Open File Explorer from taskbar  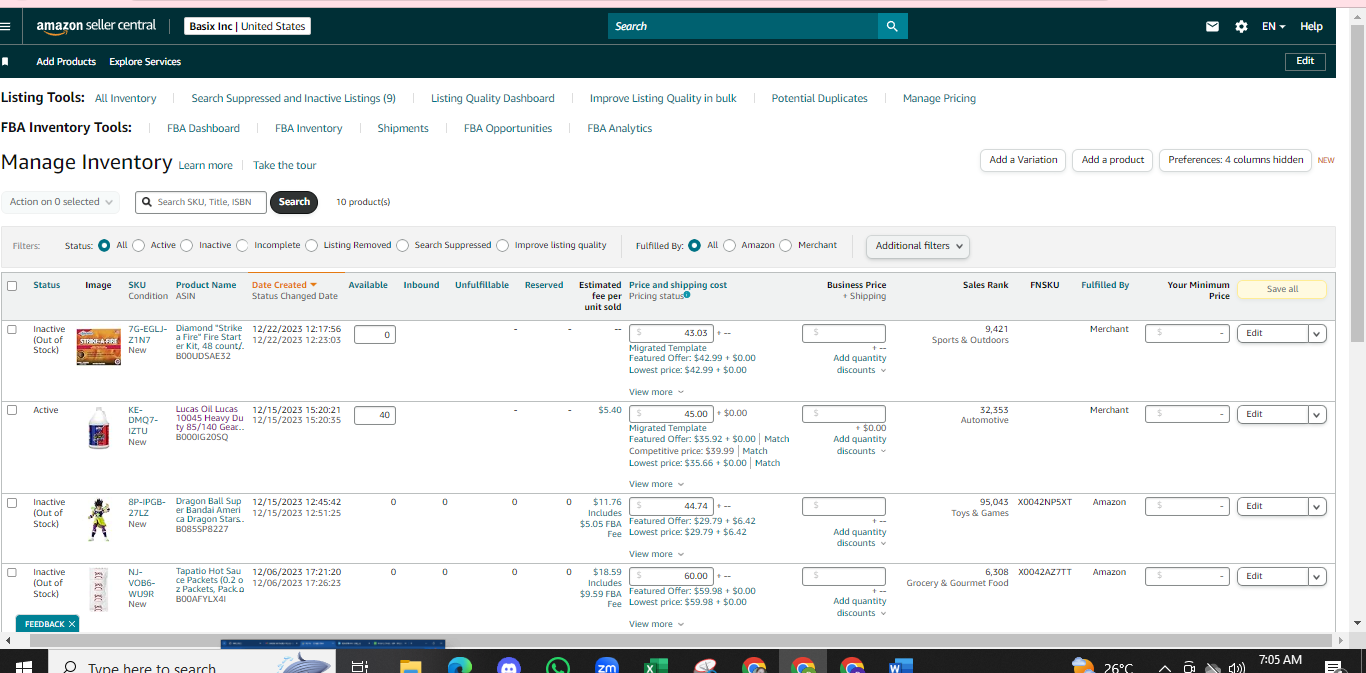point(410,666)
